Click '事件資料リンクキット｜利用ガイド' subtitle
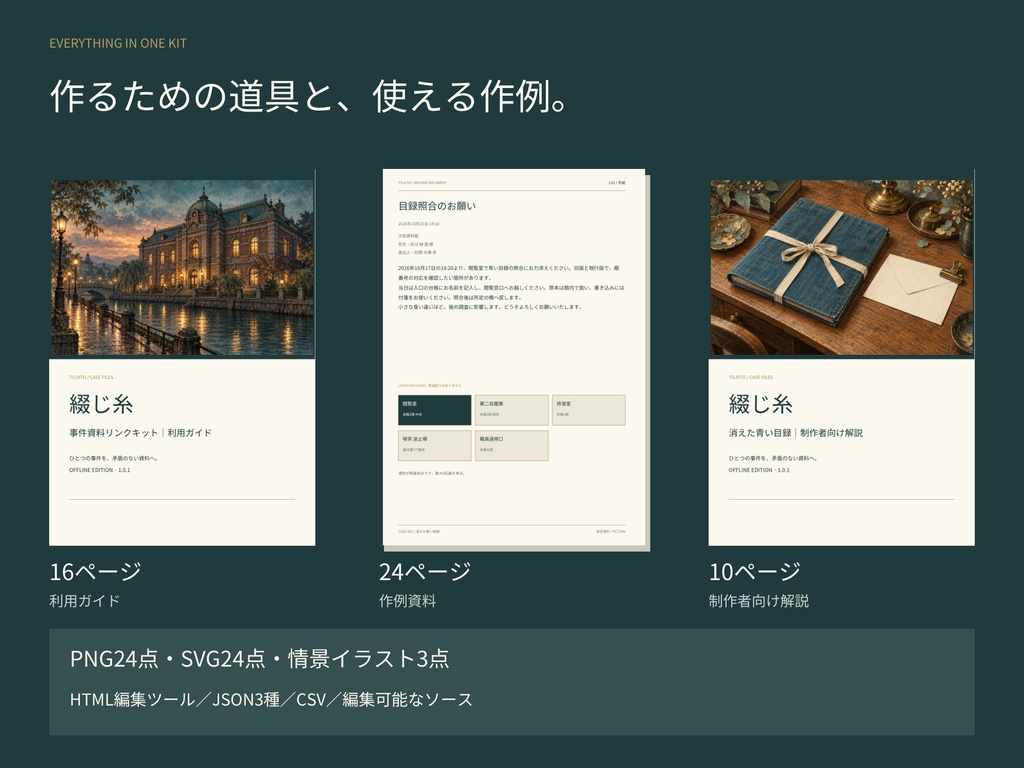Screen dimensions: 1024x768 pos(140,432)
